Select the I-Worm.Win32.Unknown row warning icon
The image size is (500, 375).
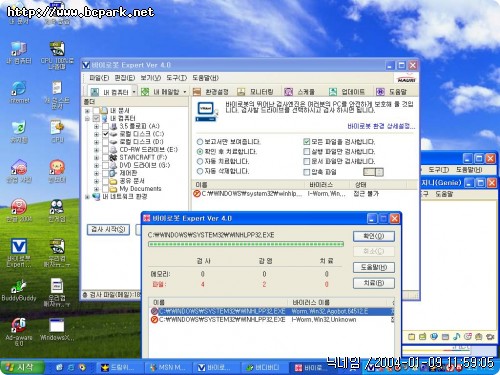(154, 320)
